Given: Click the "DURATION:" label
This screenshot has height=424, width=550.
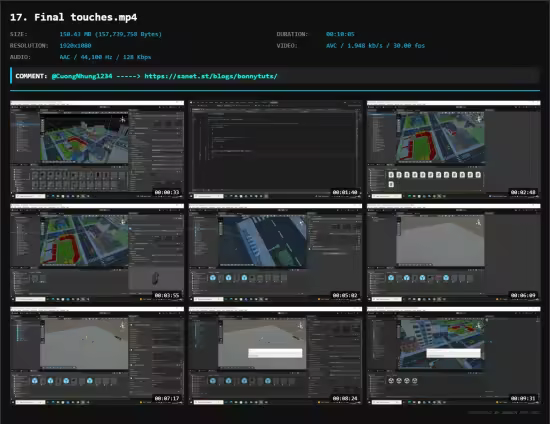Looking at the screenshot, I should (292, 34).
